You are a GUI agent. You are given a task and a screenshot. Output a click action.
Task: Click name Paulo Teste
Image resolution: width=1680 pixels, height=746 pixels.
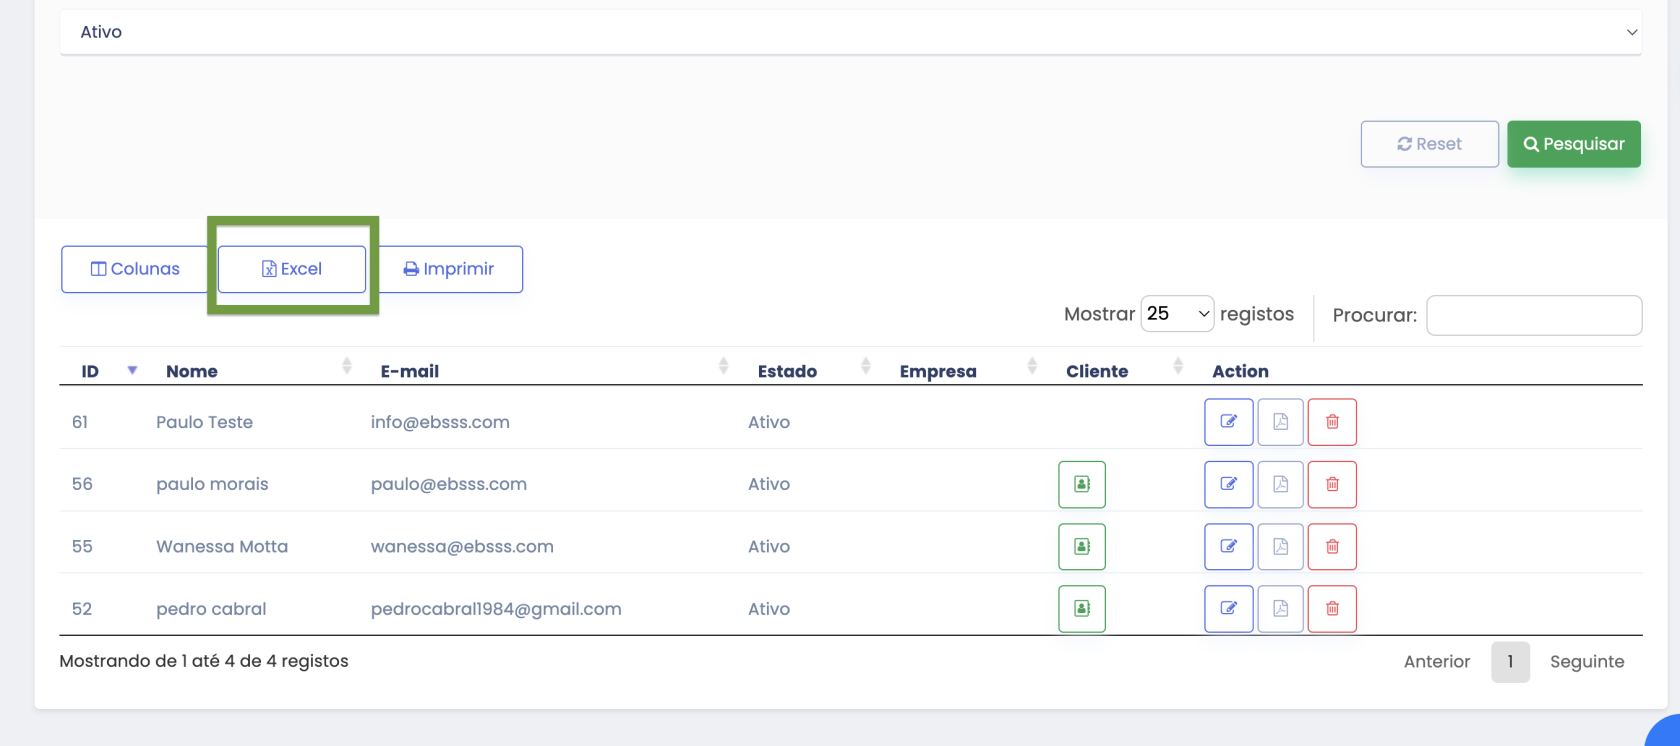(204, 422)
